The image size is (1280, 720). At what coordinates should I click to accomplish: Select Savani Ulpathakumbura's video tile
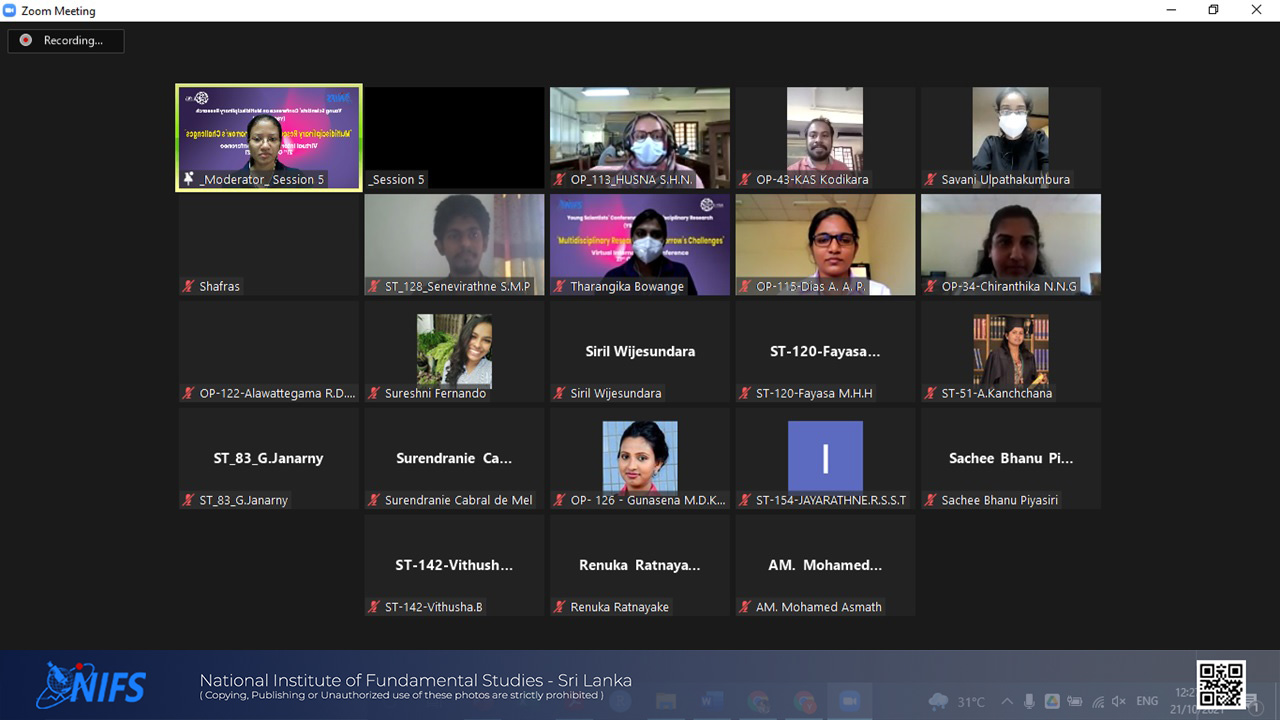[x=1010, y=137]
